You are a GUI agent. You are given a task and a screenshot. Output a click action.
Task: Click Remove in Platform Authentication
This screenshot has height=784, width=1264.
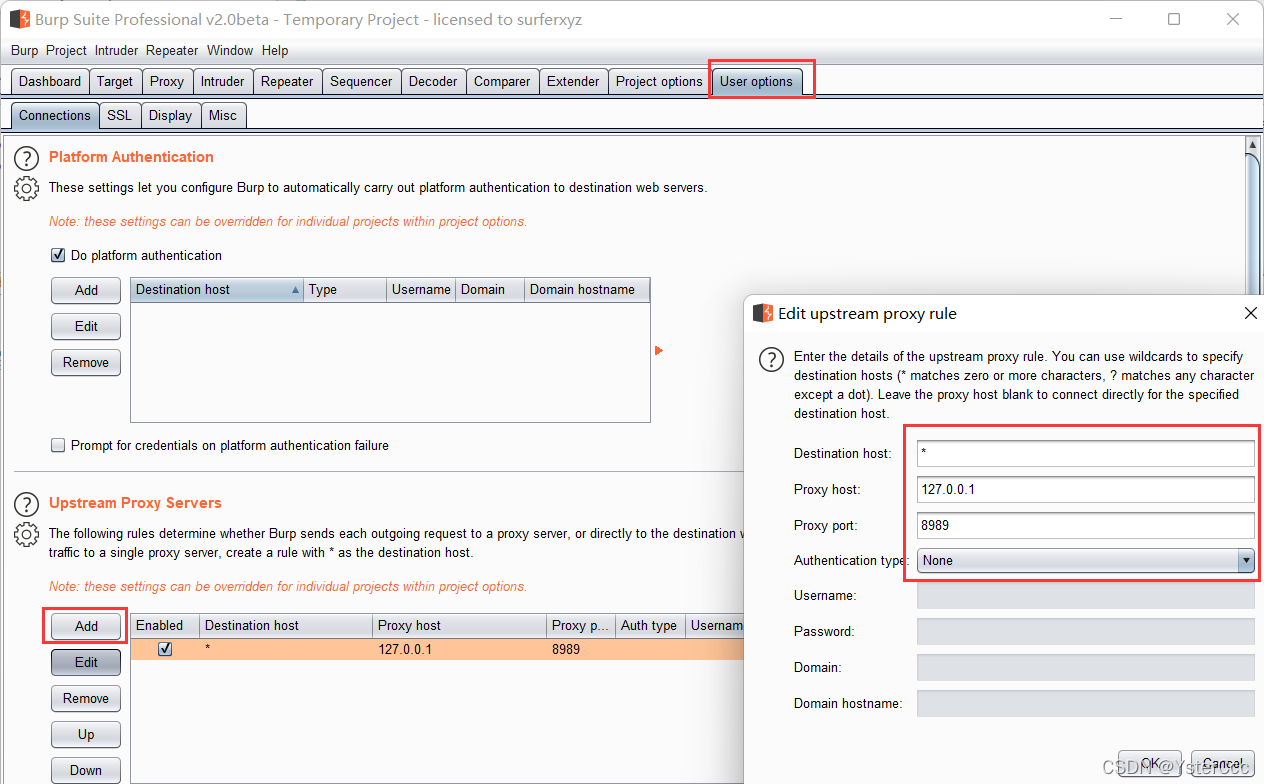[86, 362]
